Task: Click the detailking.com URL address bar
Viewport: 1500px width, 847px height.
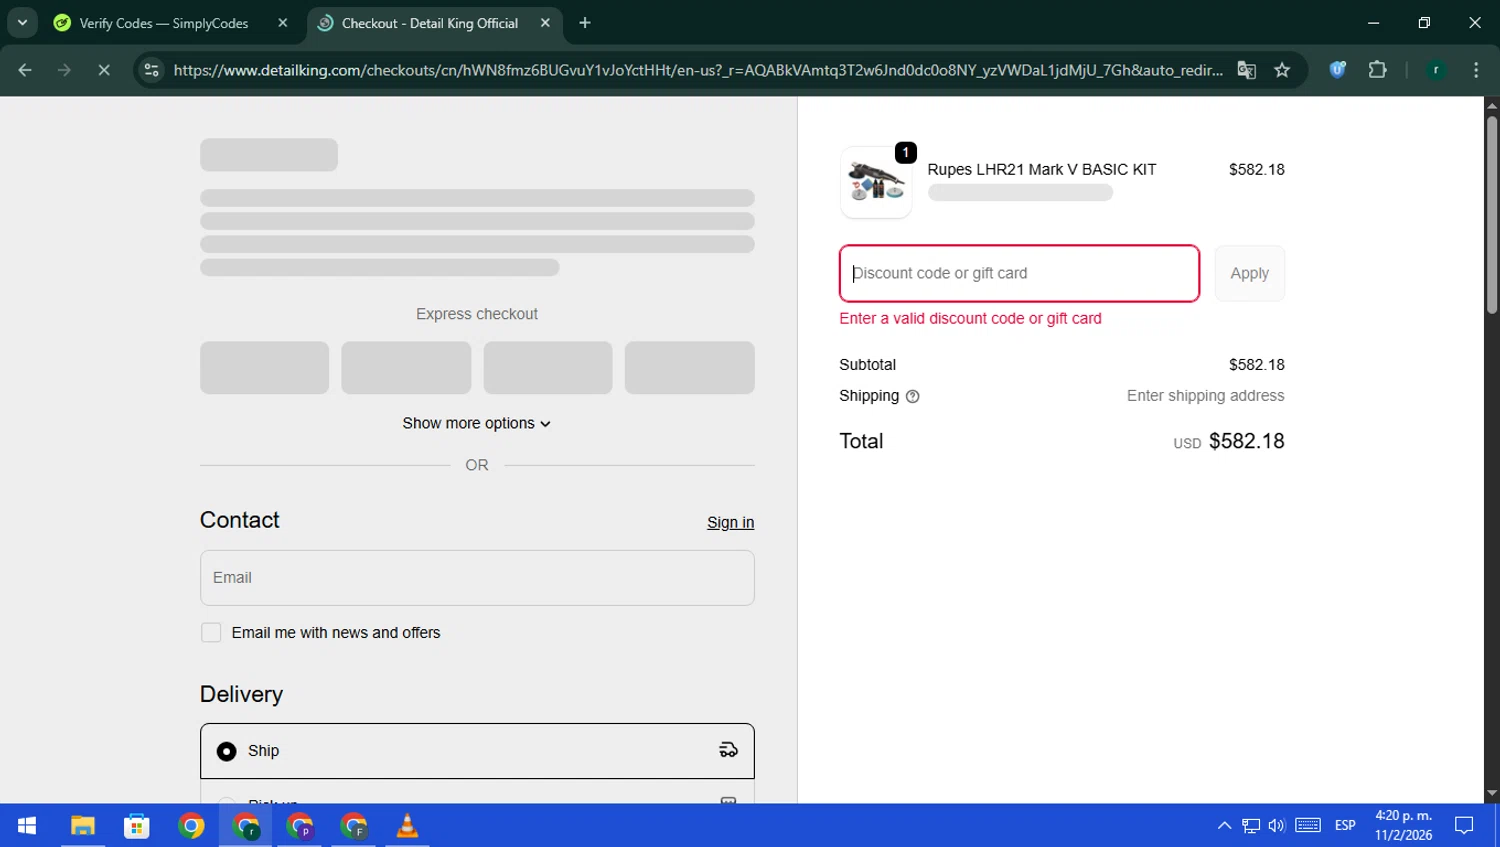Action: (x=697, y=70)
